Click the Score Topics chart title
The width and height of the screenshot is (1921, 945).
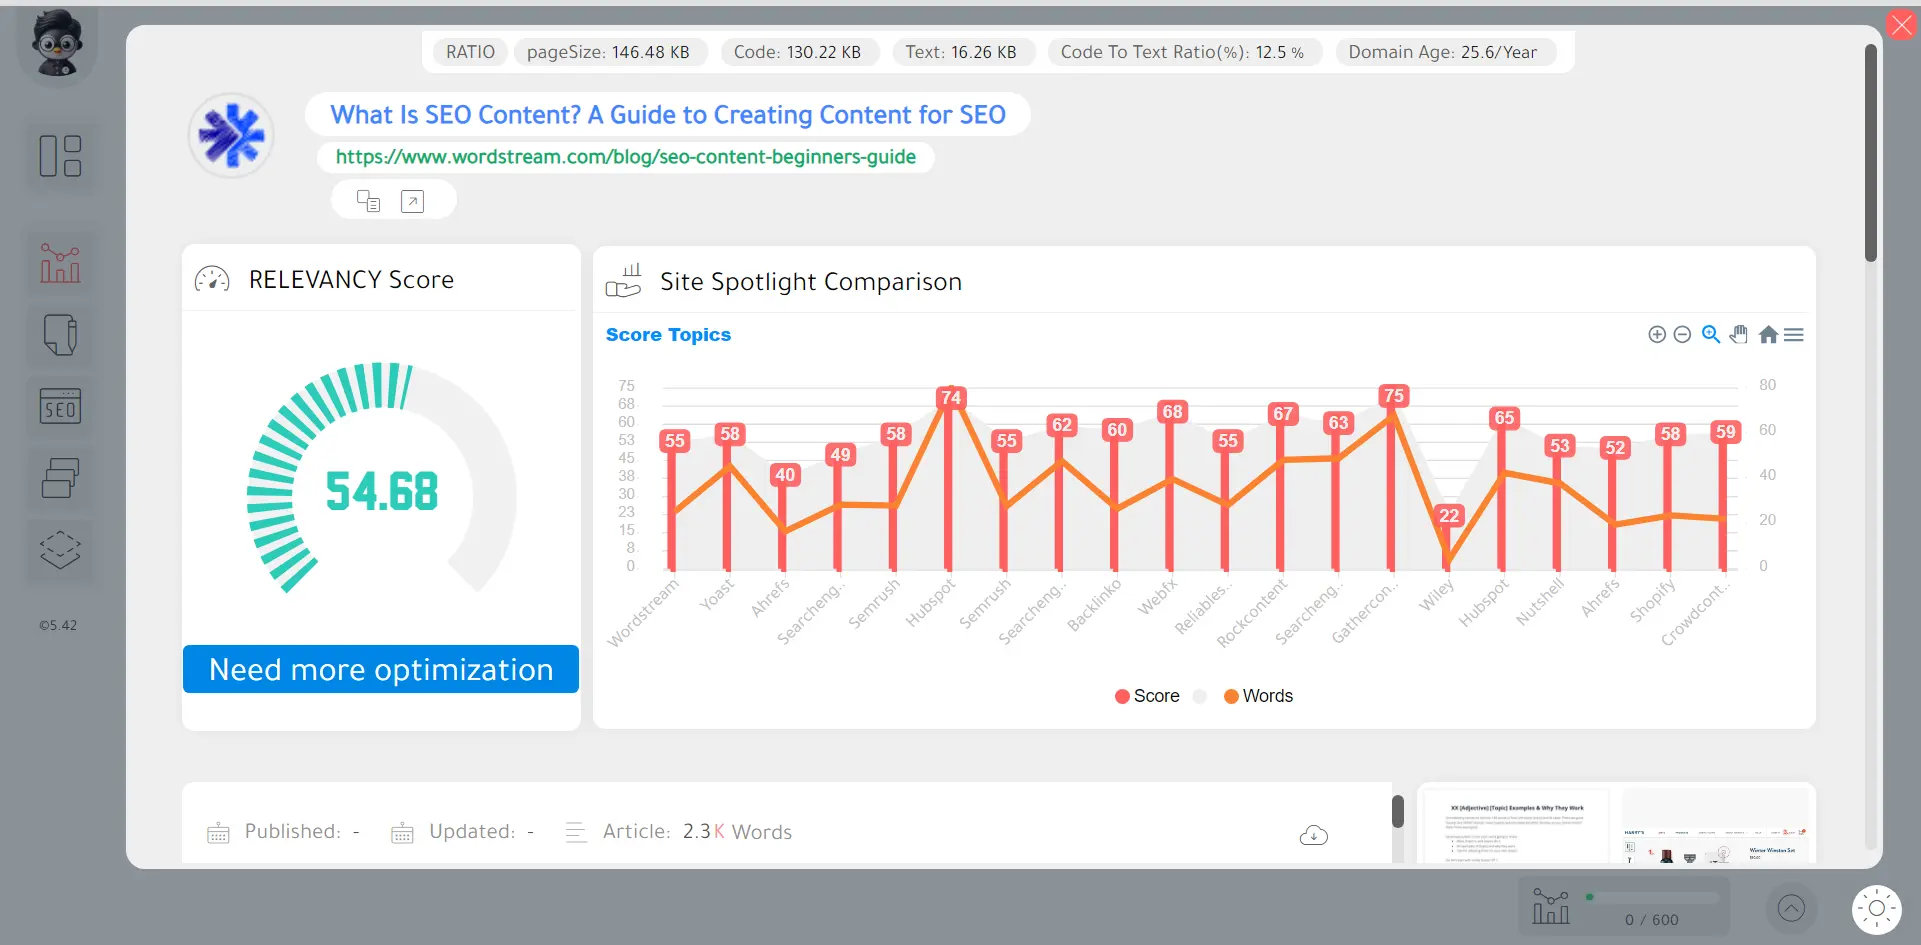[x=668, y=335]
